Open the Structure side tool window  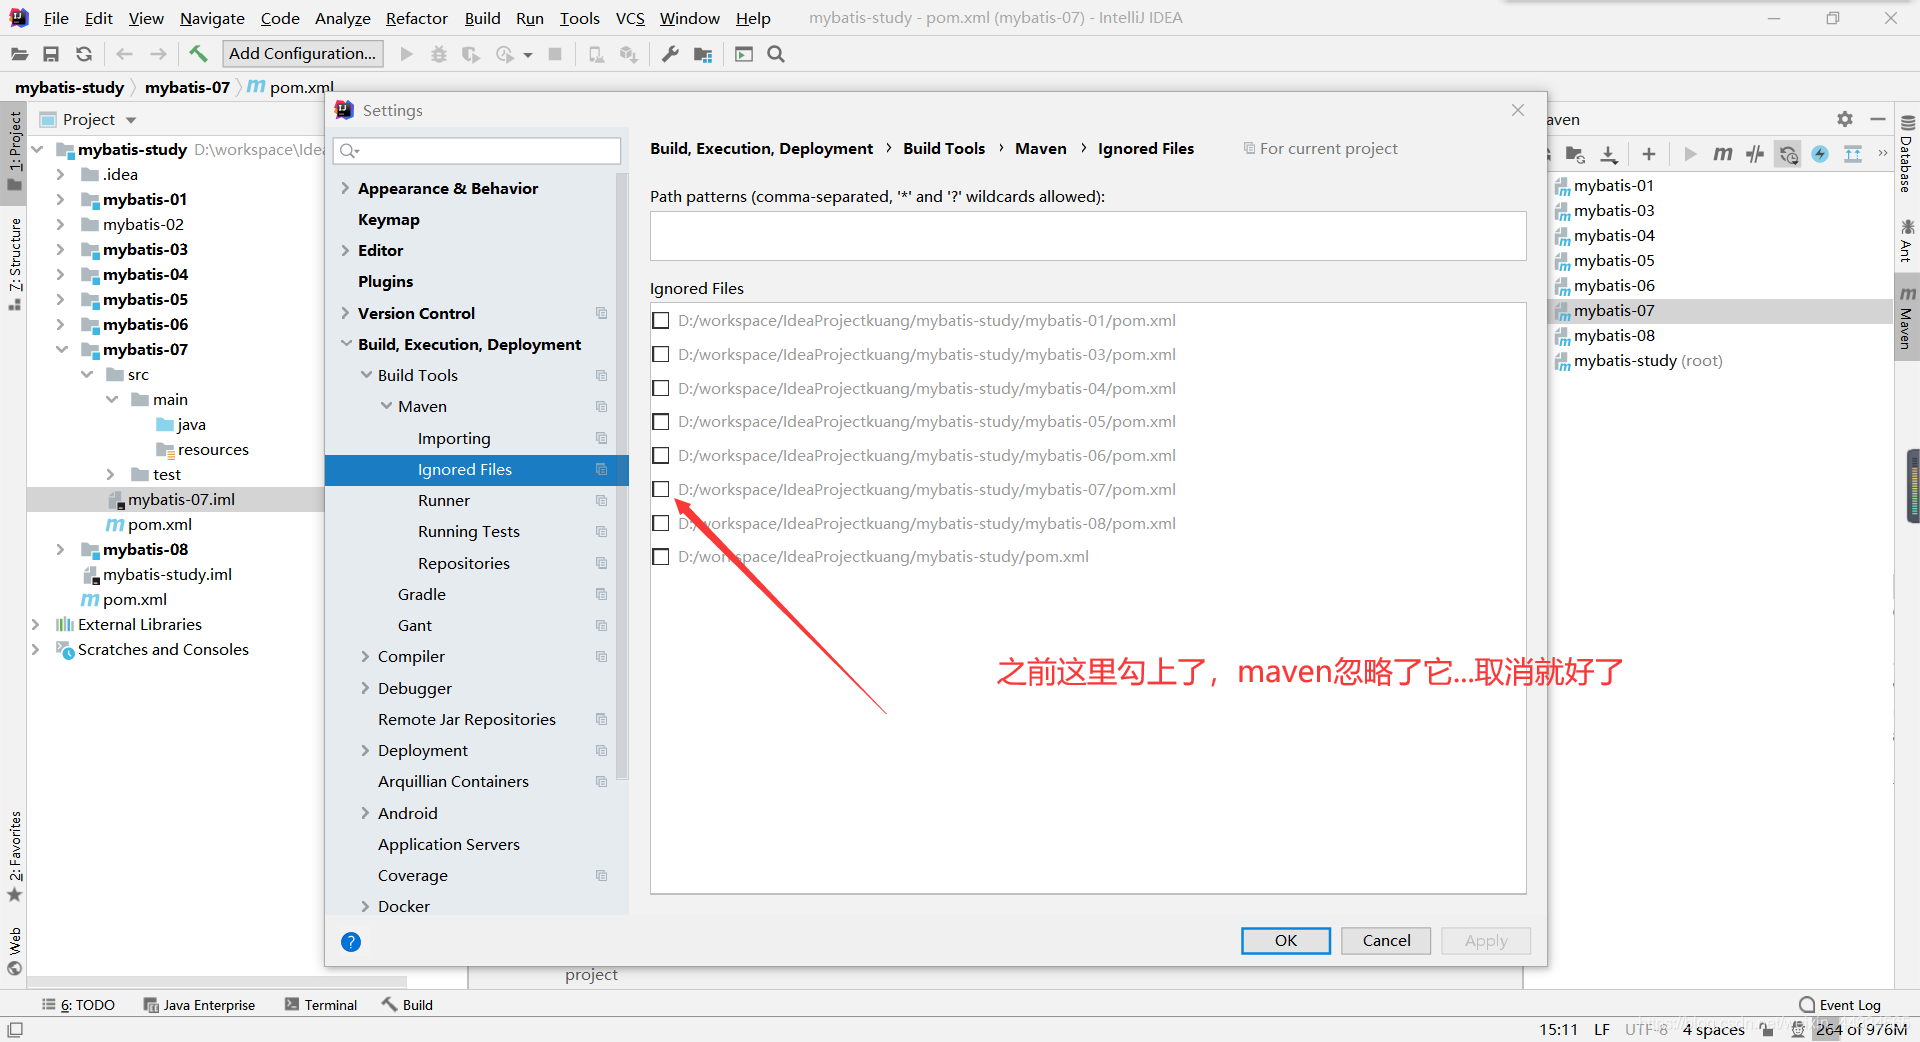15,263
